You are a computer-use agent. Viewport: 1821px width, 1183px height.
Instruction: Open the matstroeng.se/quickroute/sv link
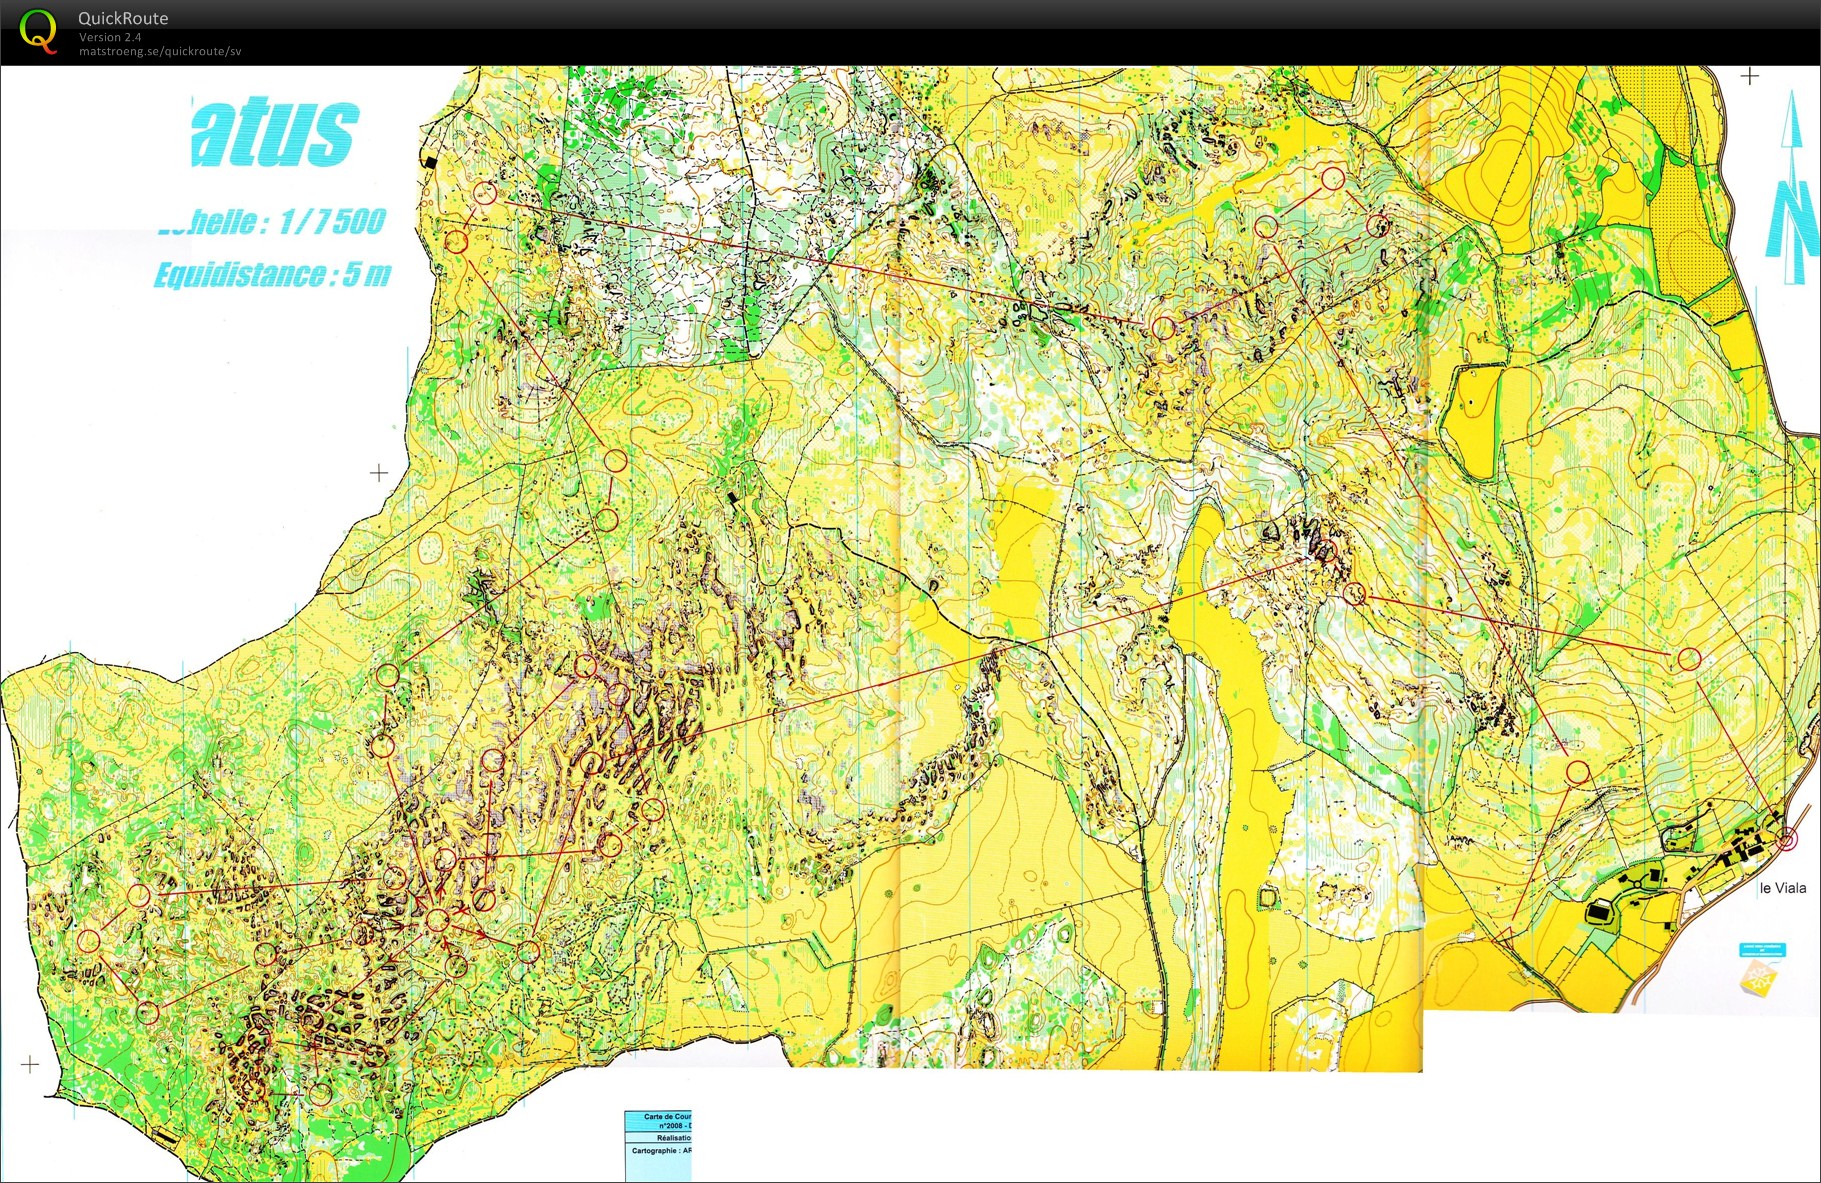click(x=160, y=51)
